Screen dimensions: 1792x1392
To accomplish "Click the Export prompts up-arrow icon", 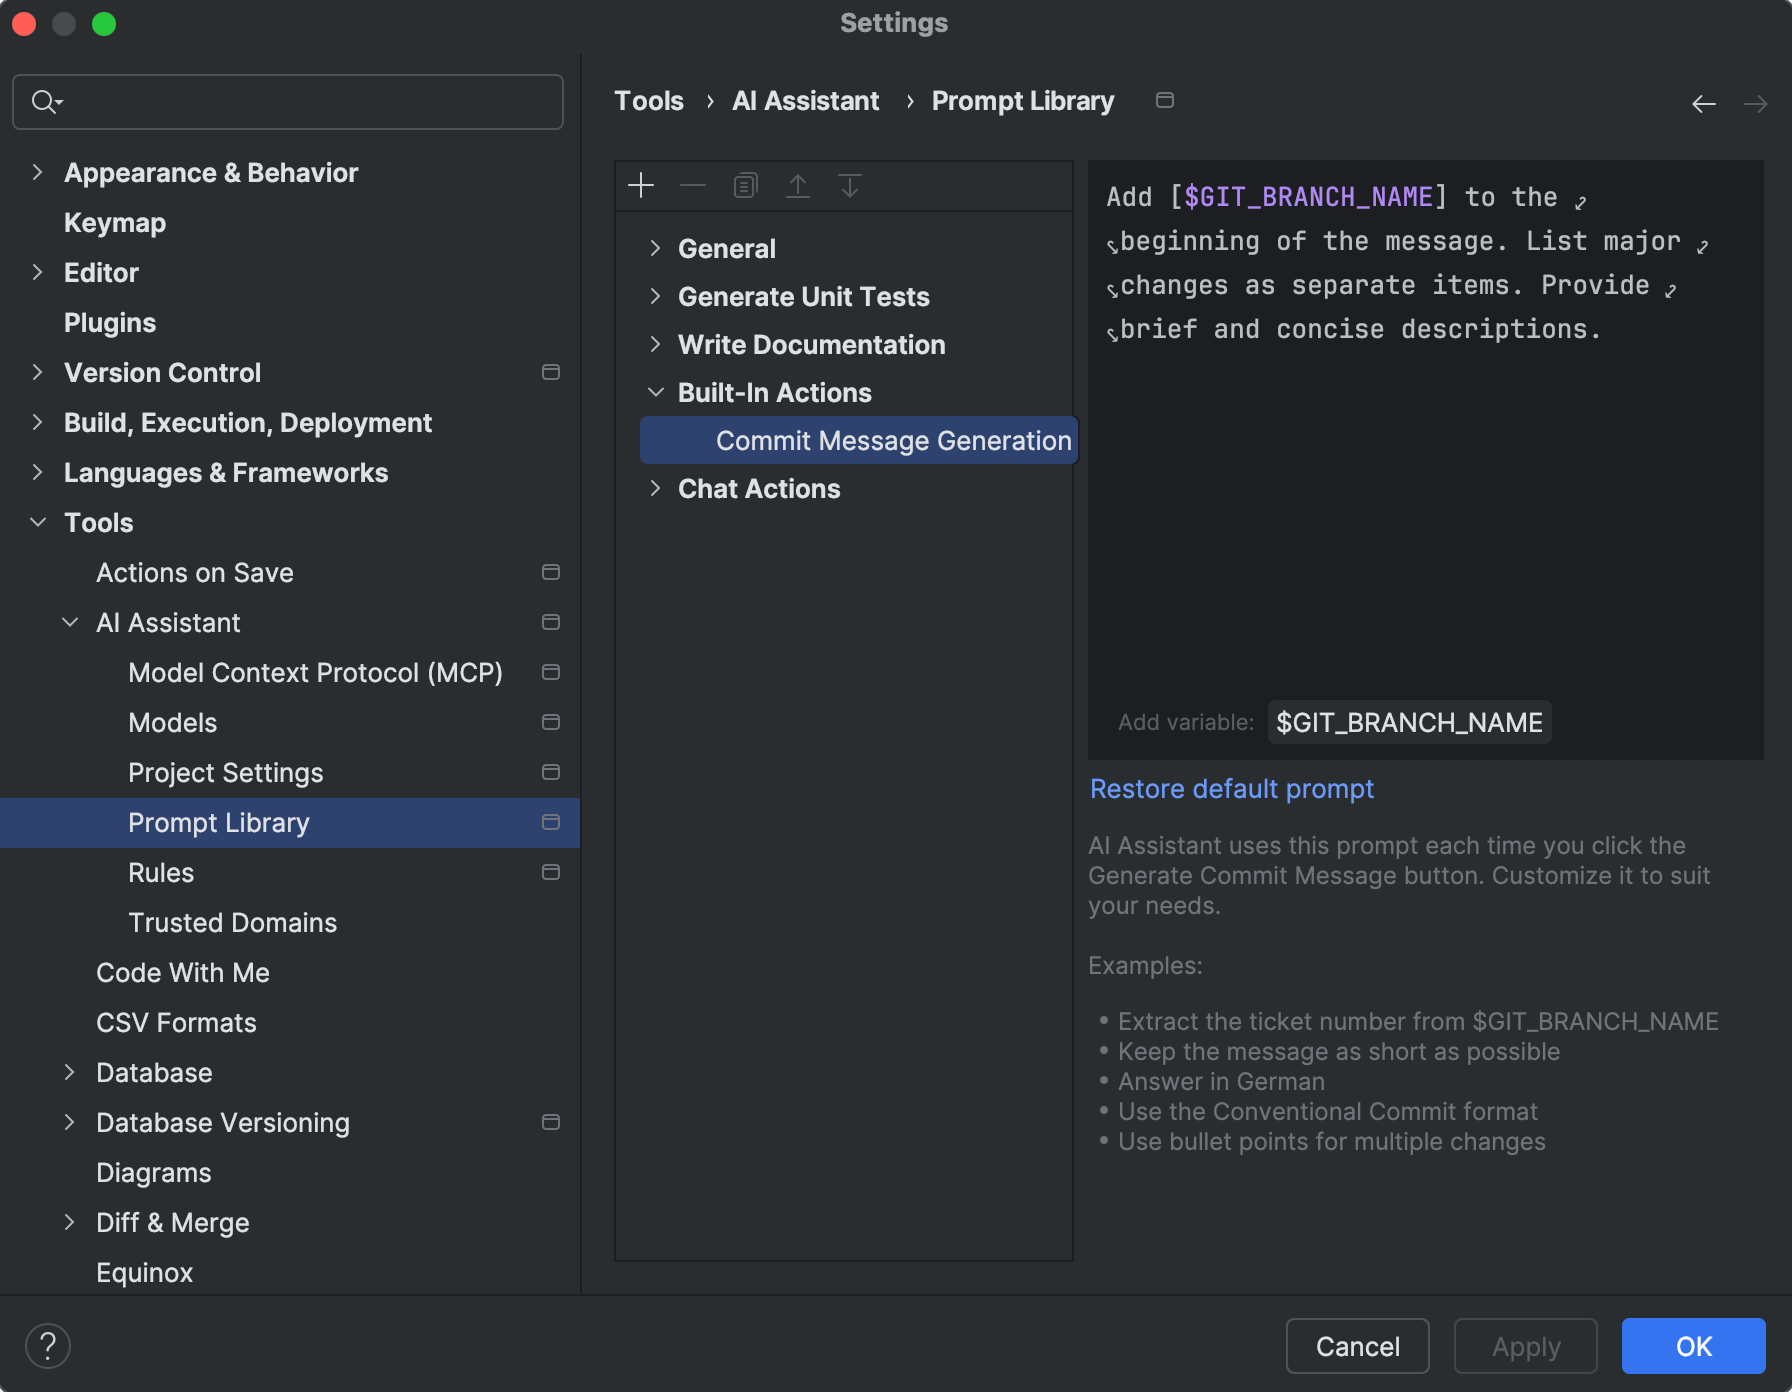I will [x=798, y=185].
